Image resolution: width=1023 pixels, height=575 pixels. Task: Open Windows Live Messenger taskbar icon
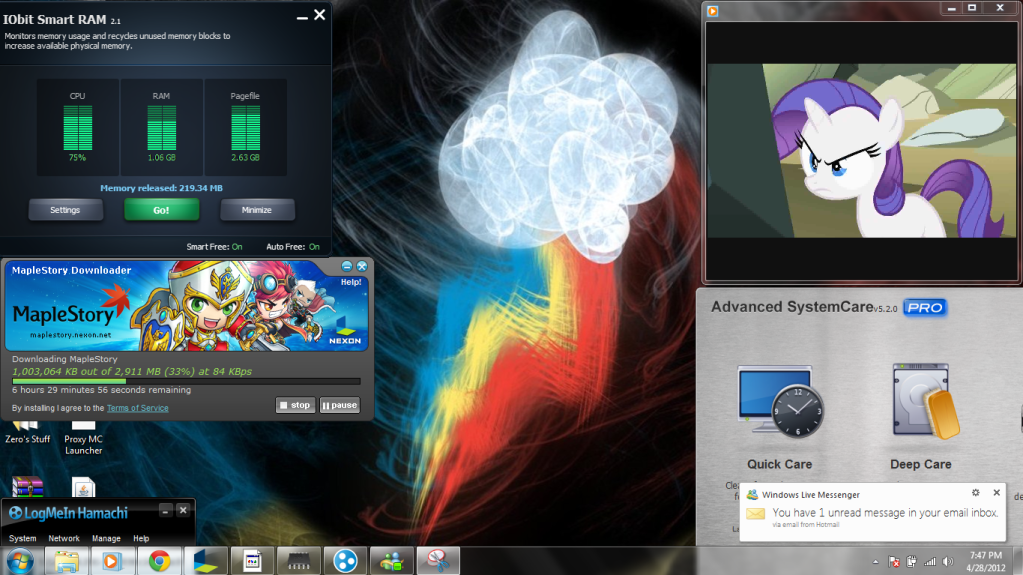(x=391, y=561)
